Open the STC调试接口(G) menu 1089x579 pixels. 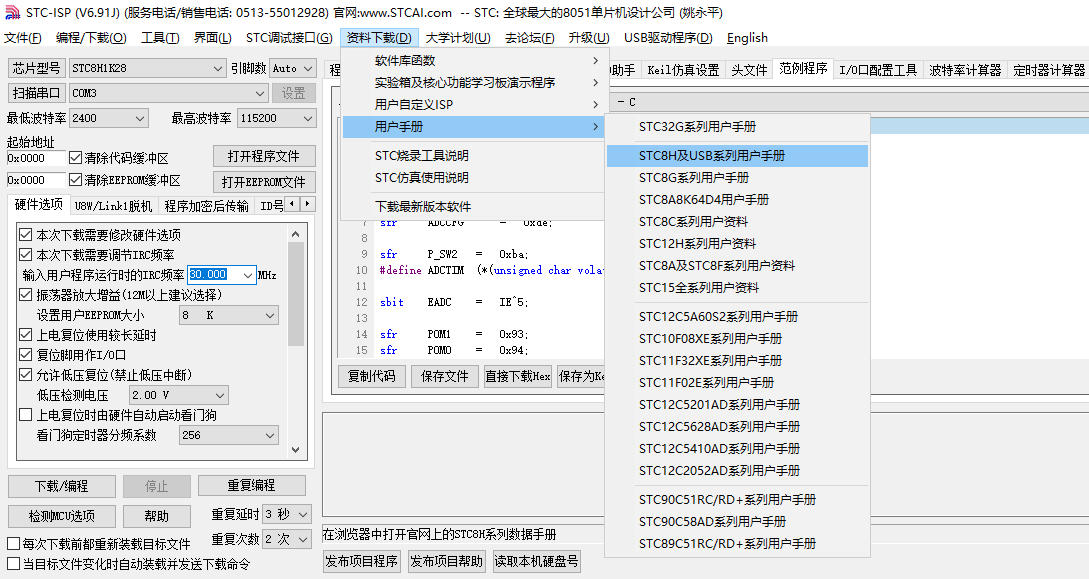coord(289,37)
